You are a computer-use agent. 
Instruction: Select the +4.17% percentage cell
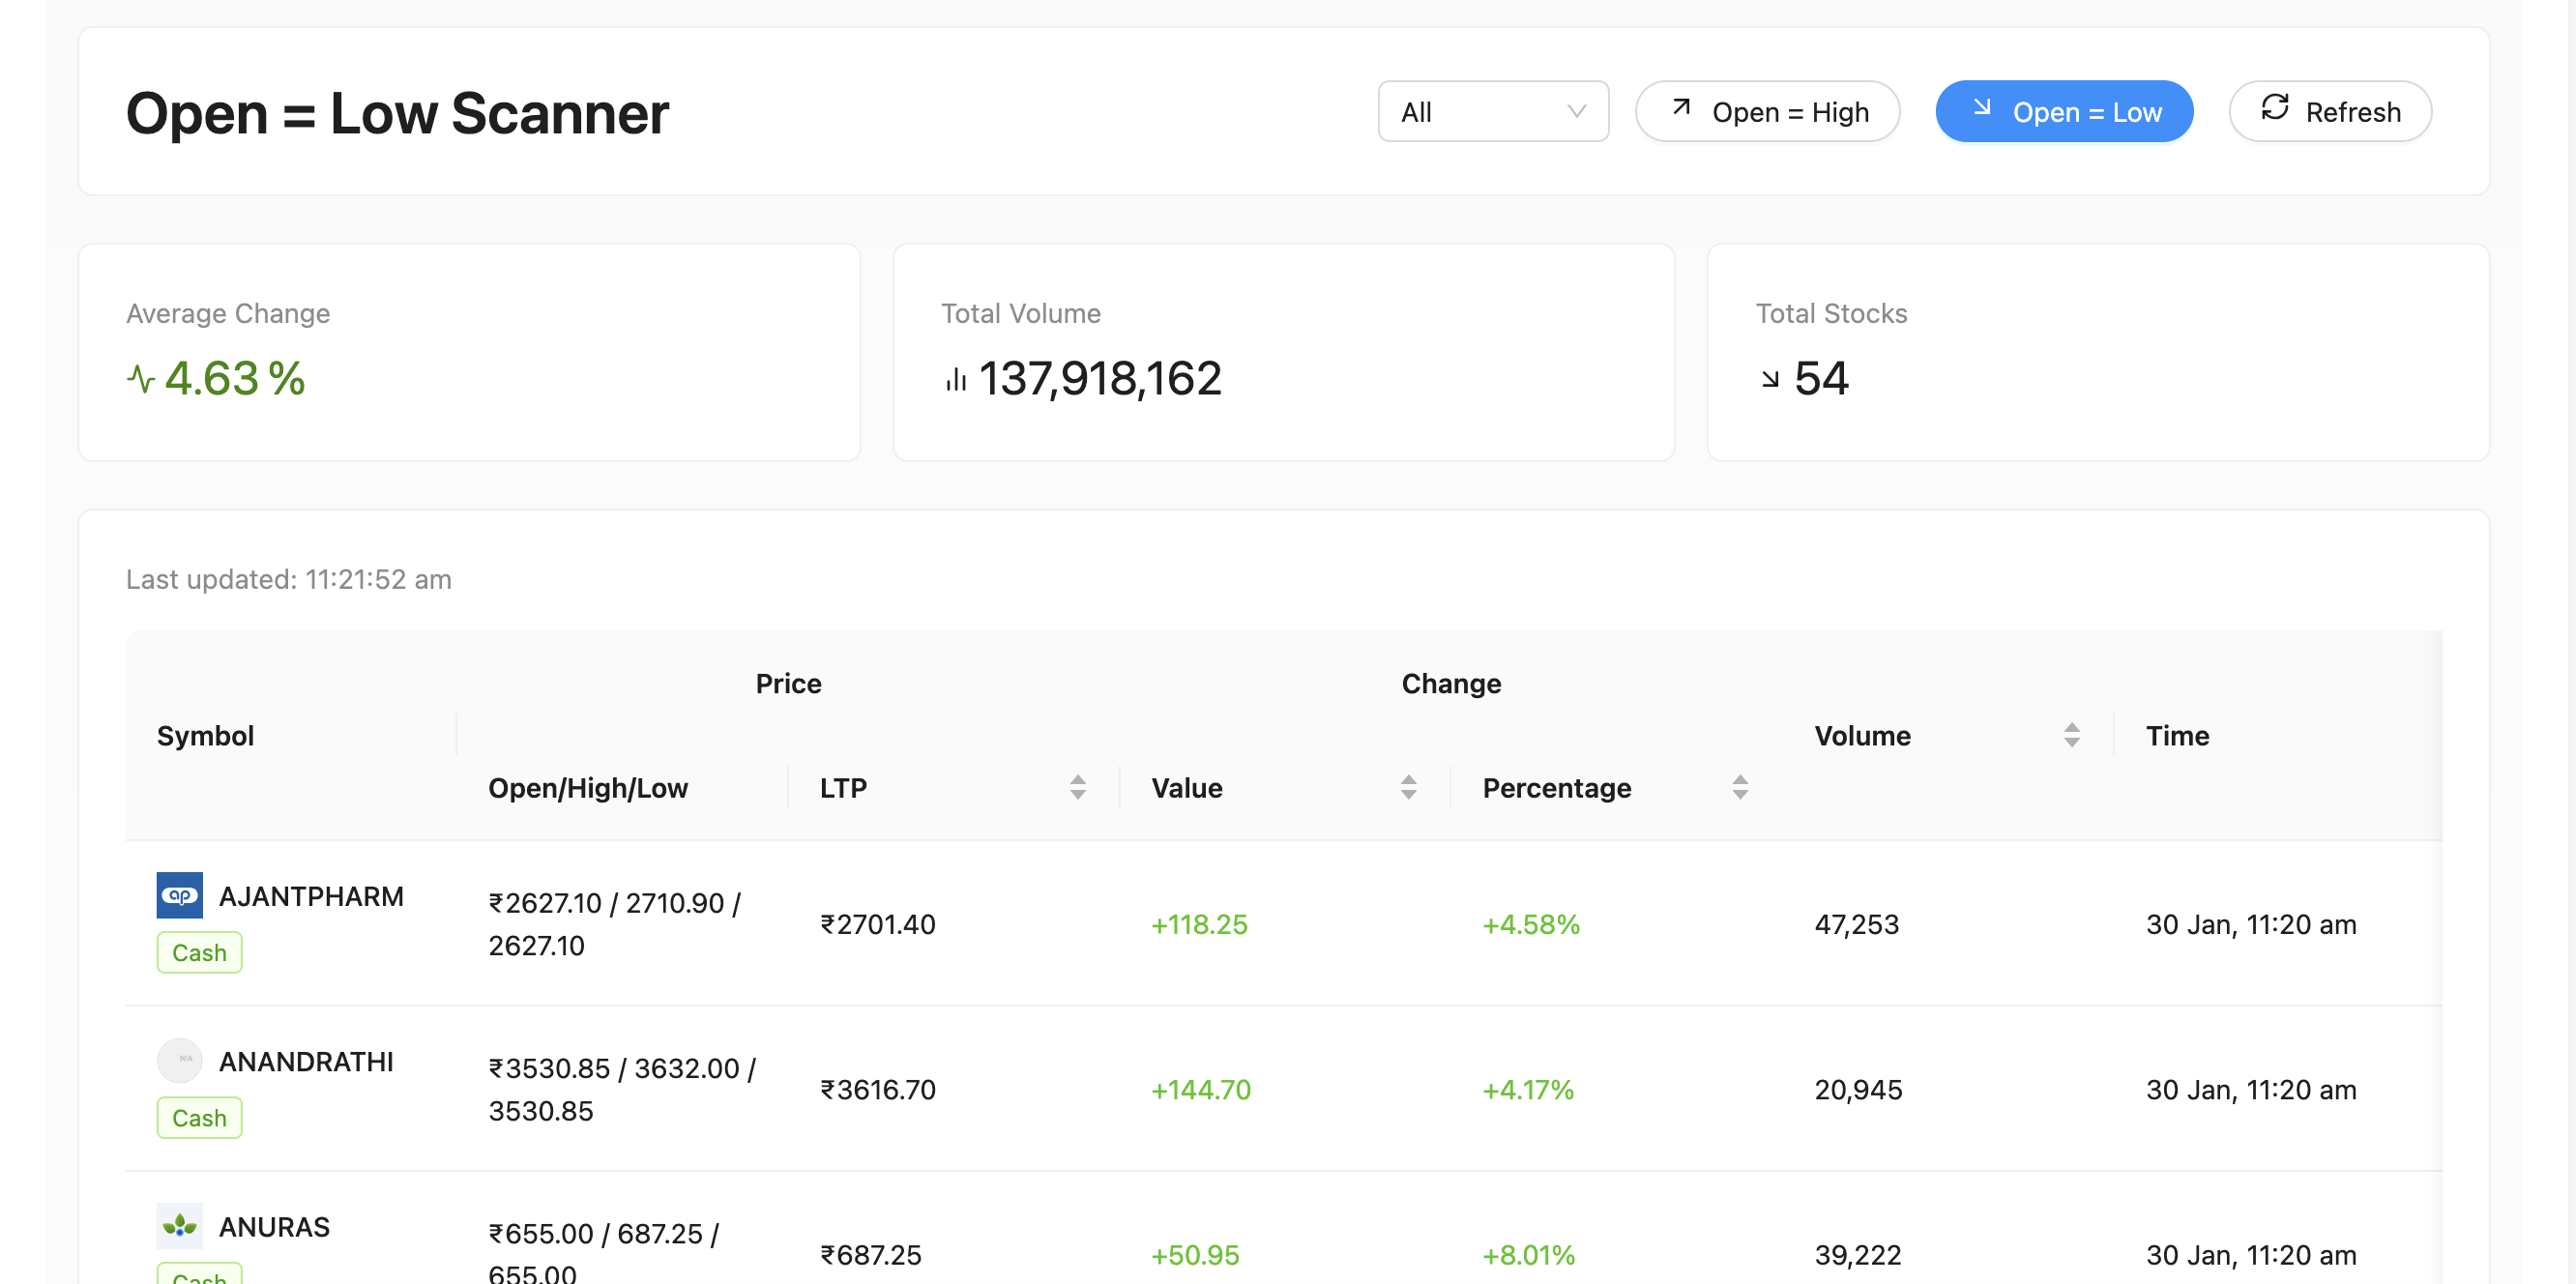(x=1527, y=1089)
